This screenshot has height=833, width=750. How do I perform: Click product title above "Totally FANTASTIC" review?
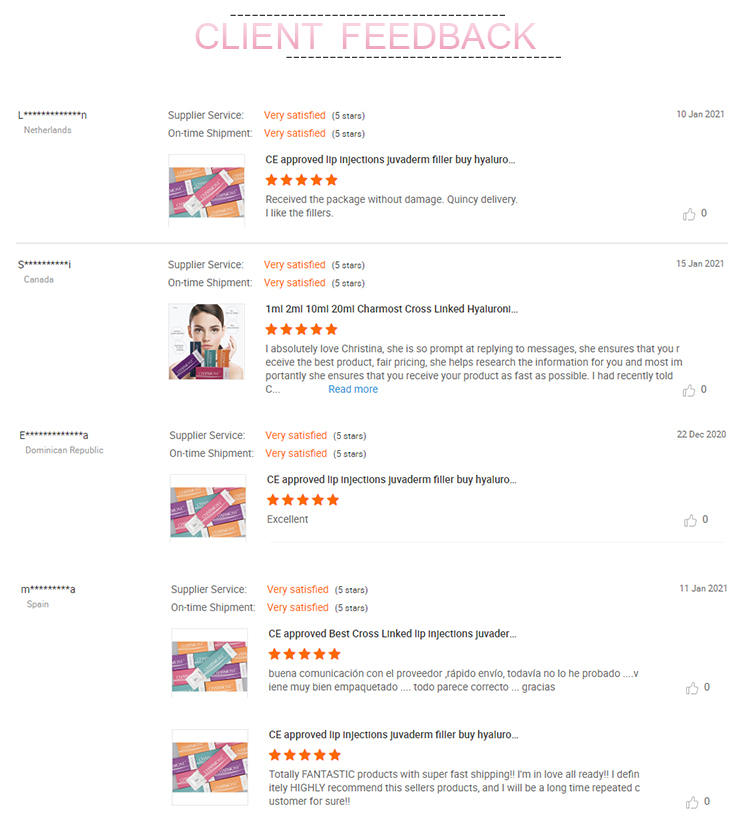coord(392,735)
